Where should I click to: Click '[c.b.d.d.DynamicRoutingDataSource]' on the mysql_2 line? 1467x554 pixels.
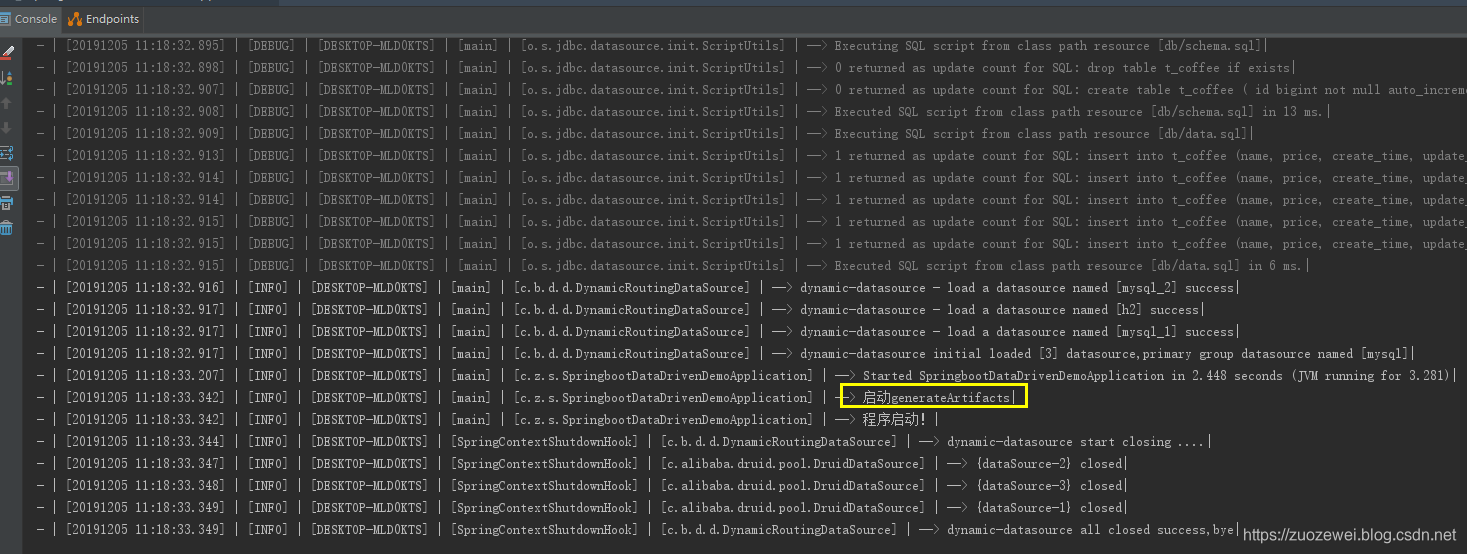point(632,288)
